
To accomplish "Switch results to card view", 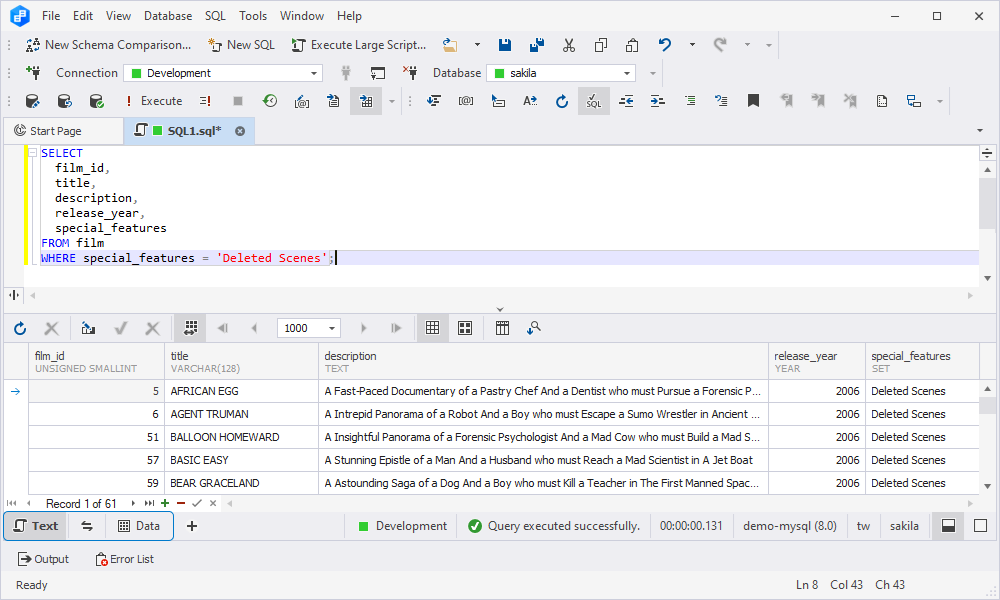I will 465,328.
